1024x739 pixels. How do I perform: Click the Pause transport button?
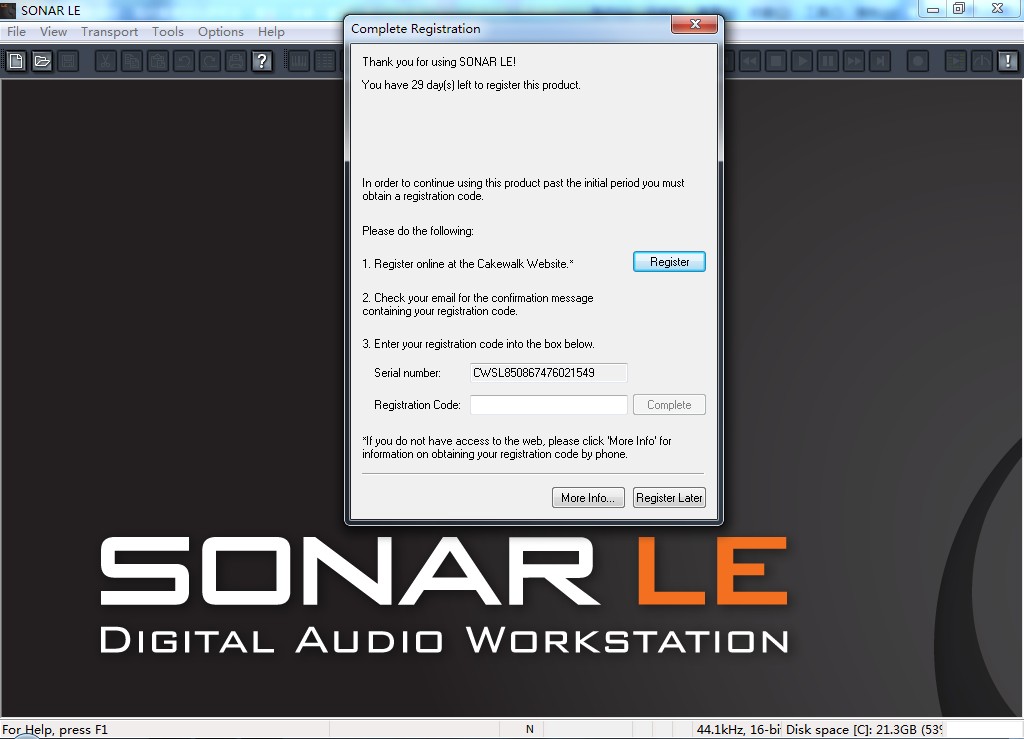point(828,61)
